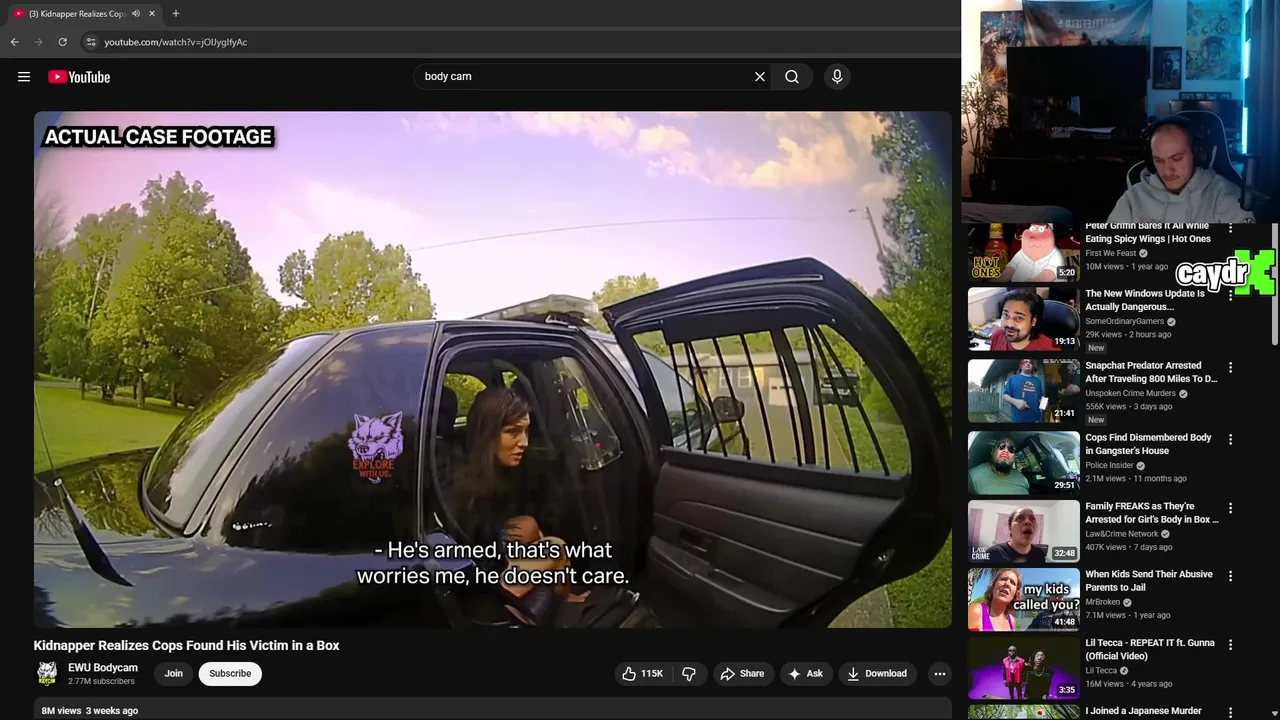Screen dimensions: 1280x720
Task: Open the EWU Bodycam channel avatar
Action: [x=47, y=673]
